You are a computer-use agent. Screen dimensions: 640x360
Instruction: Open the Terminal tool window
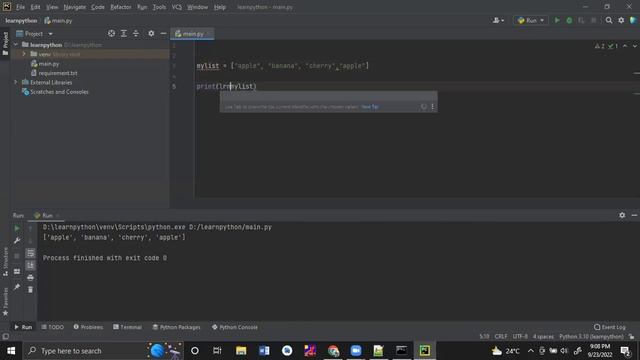[127, 327]
